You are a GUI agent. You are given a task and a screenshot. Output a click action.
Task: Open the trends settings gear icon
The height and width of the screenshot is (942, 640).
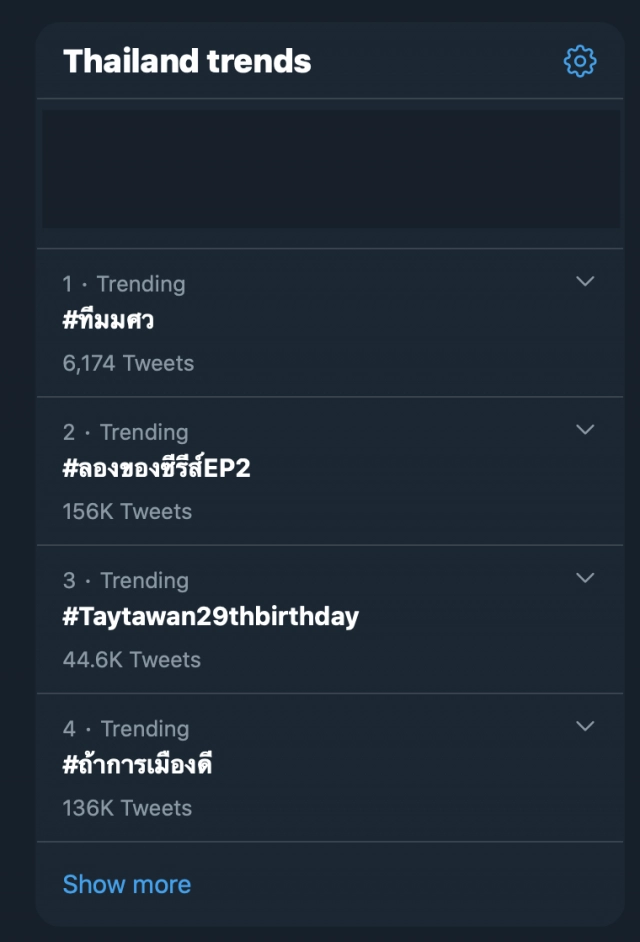tap(580, 61)
